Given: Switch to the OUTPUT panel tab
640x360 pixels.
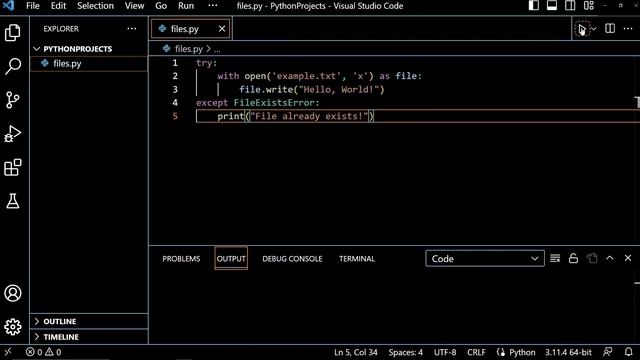Looking at the screenshot, I should pyautogui.click(x=231, y=259).
